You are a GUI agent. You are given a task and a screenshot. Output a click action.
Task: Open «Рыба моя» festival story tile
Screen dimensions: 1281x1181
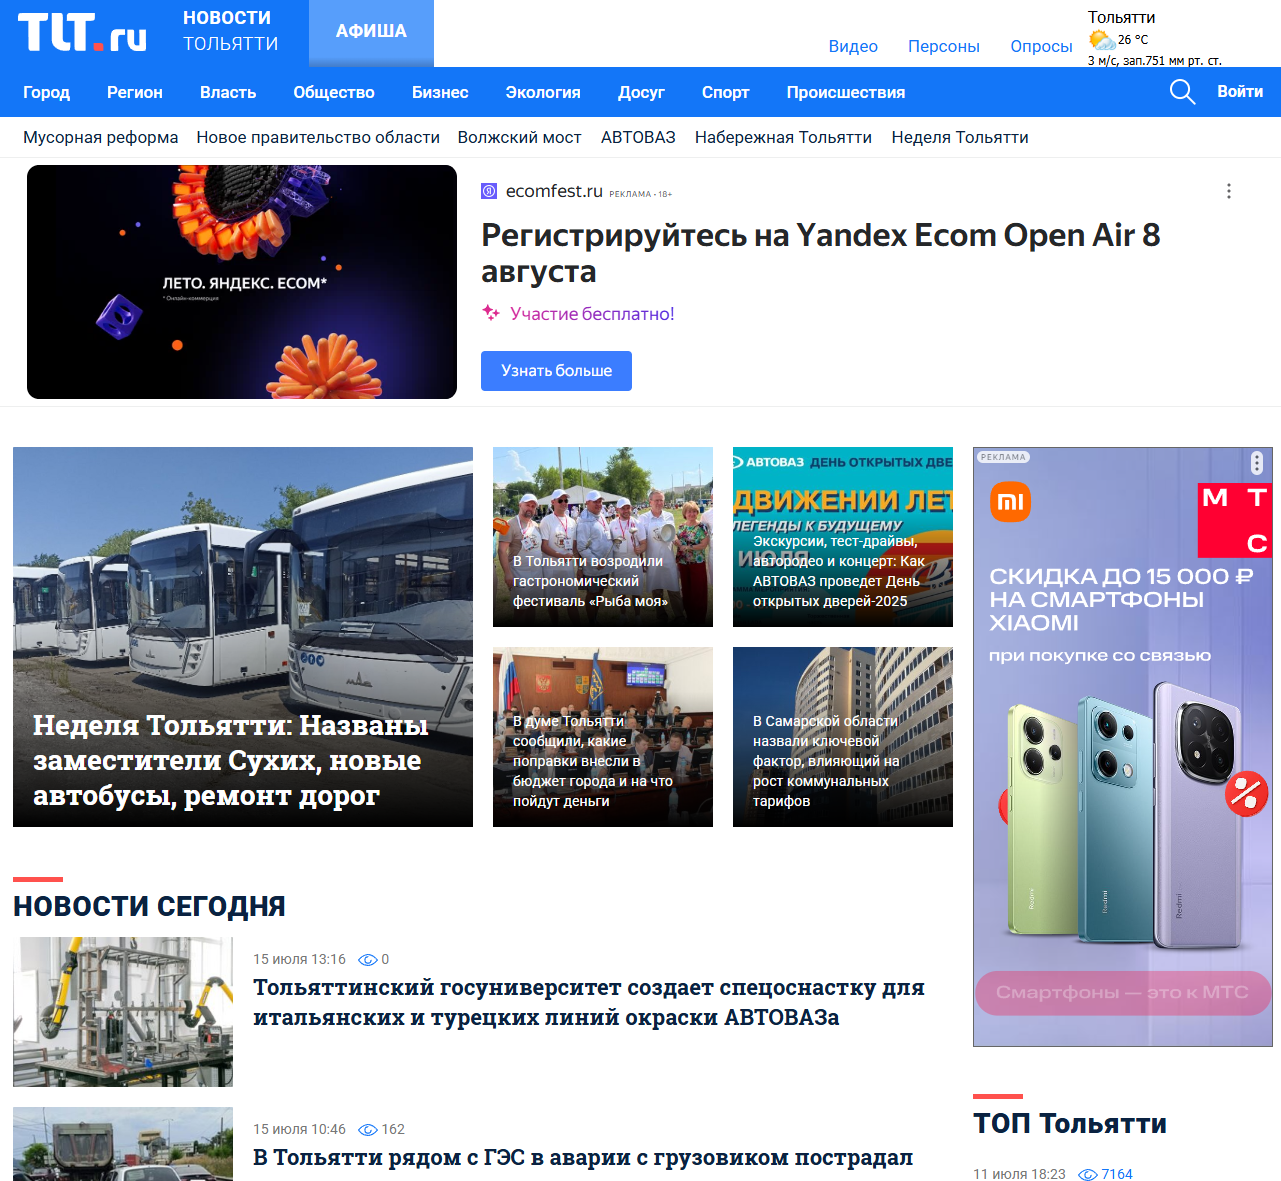tap(603, 537)
